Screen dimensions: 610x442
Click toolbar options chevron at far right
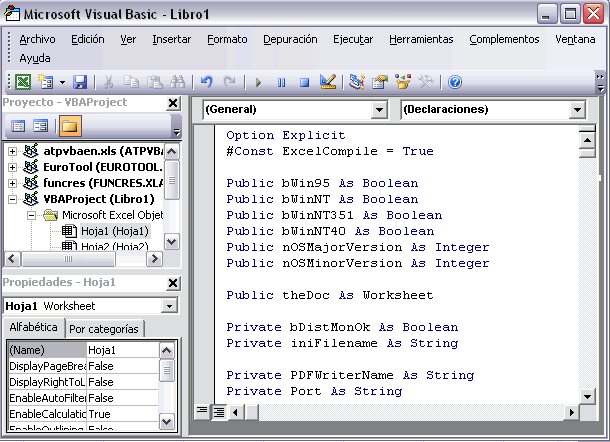[600, 82]
